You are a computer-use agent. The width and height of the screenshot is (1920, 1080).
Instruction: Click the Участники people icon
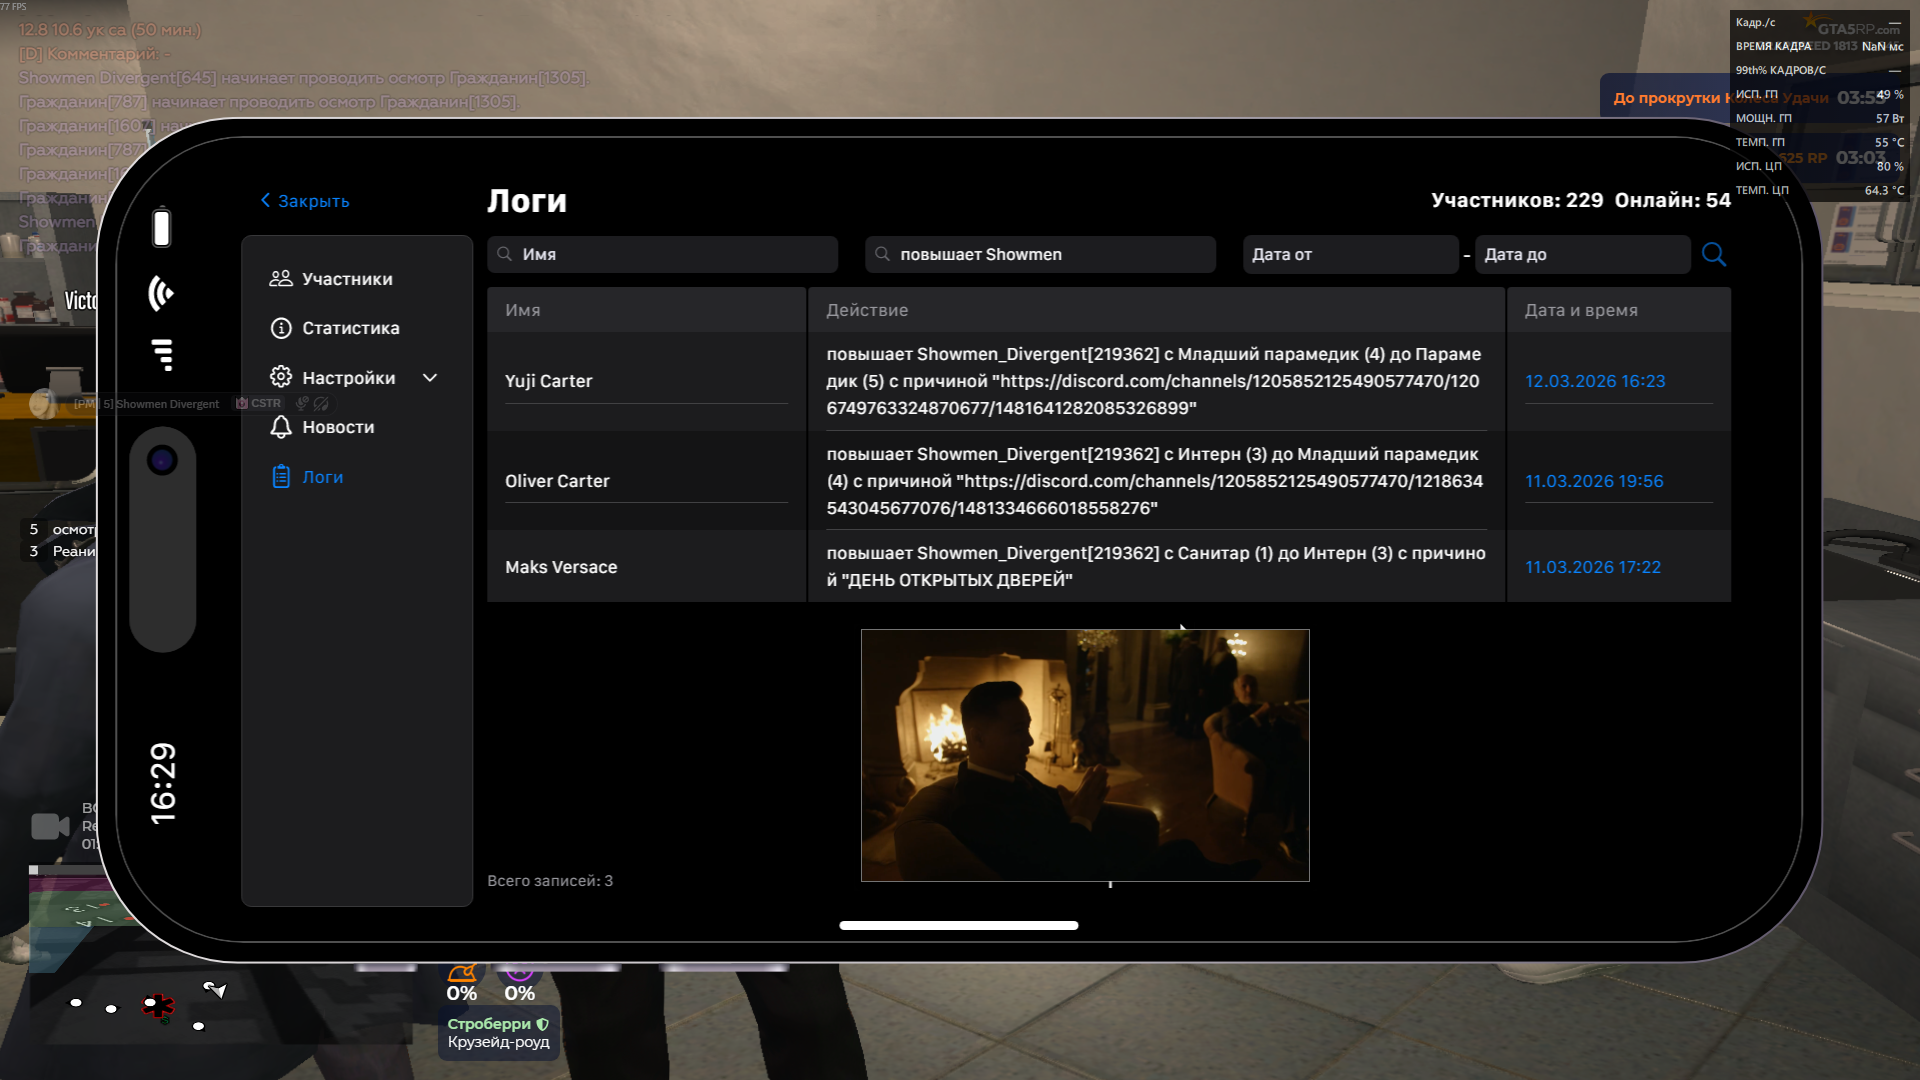point(281,279)
